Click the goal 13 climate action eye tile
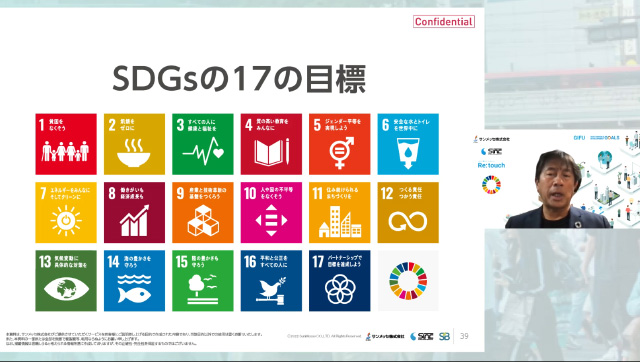The width and height of the screenshot is (640, 362). 66,281
